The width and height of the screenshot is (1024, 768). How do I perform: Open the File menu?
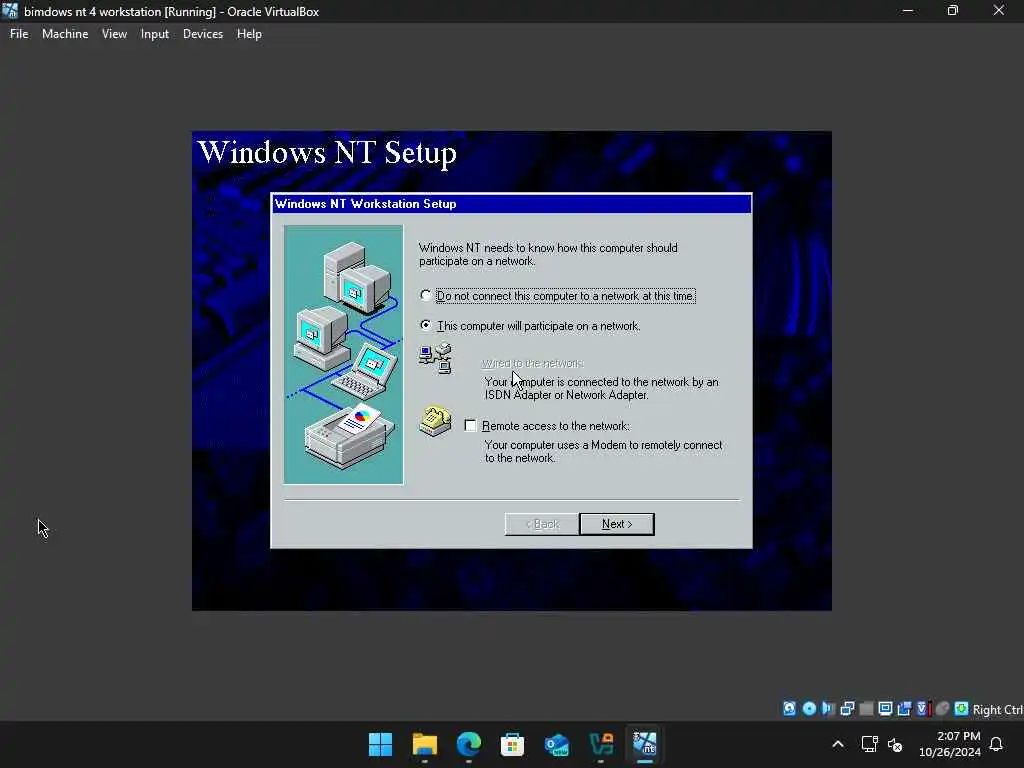19,34
